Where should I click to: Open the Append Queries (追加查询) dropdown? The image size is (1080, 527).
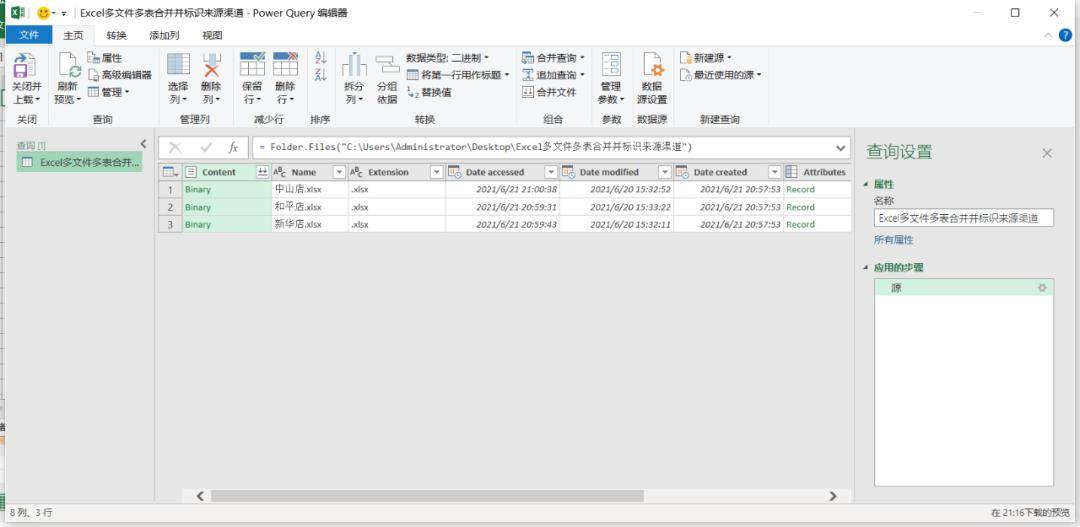(x=553, y=74)
